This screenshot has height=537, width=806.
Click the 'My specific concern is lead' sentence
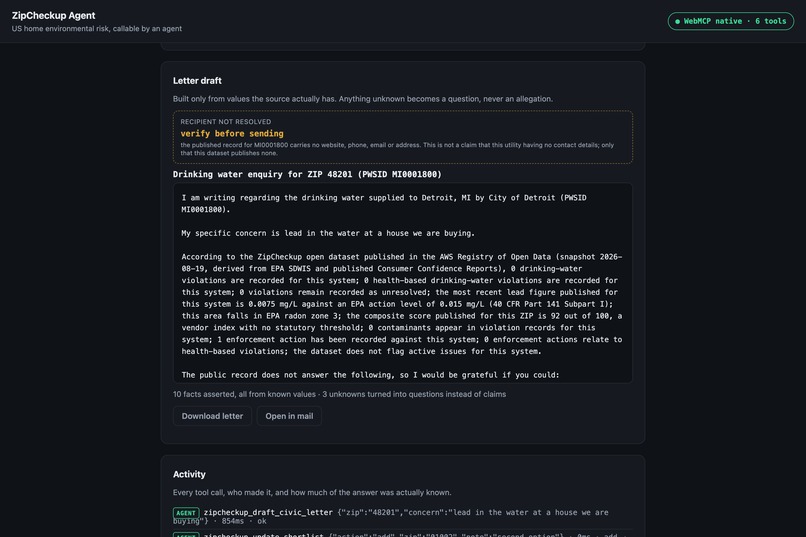[328, 233]
